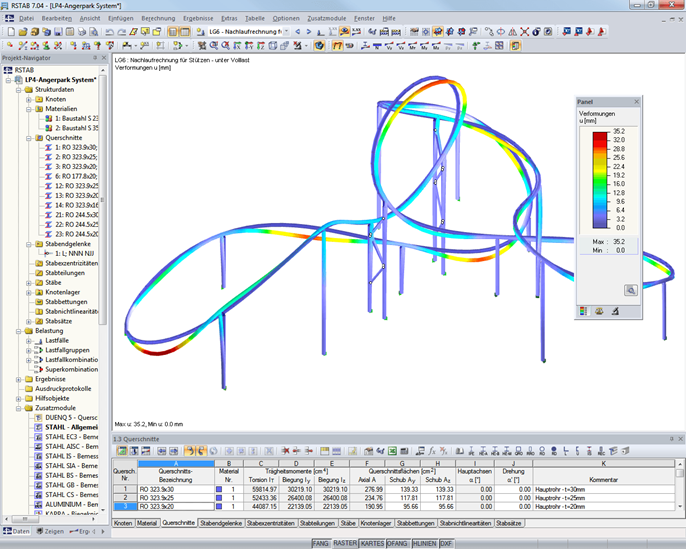The height and width of the screenshot is (549, 686).
Task: Open the Zusatzmodule menu
Action: tap(326, 18)
